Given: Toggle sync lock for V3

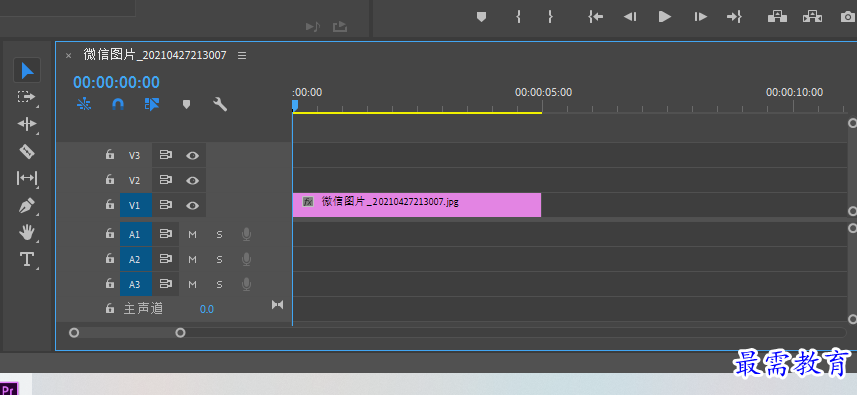Looking at the screenshot, I should [166, 155].
